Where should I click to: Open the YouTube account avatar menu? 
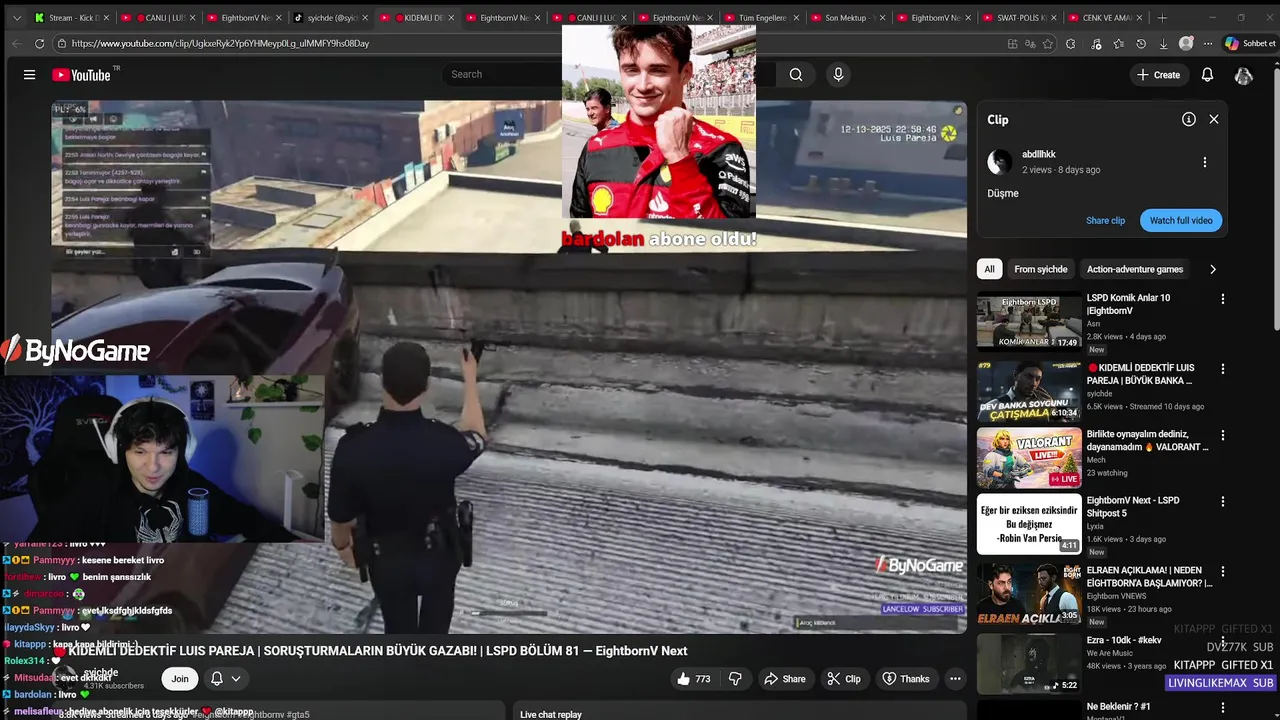pyautogui.click(x=1243, y=75)
